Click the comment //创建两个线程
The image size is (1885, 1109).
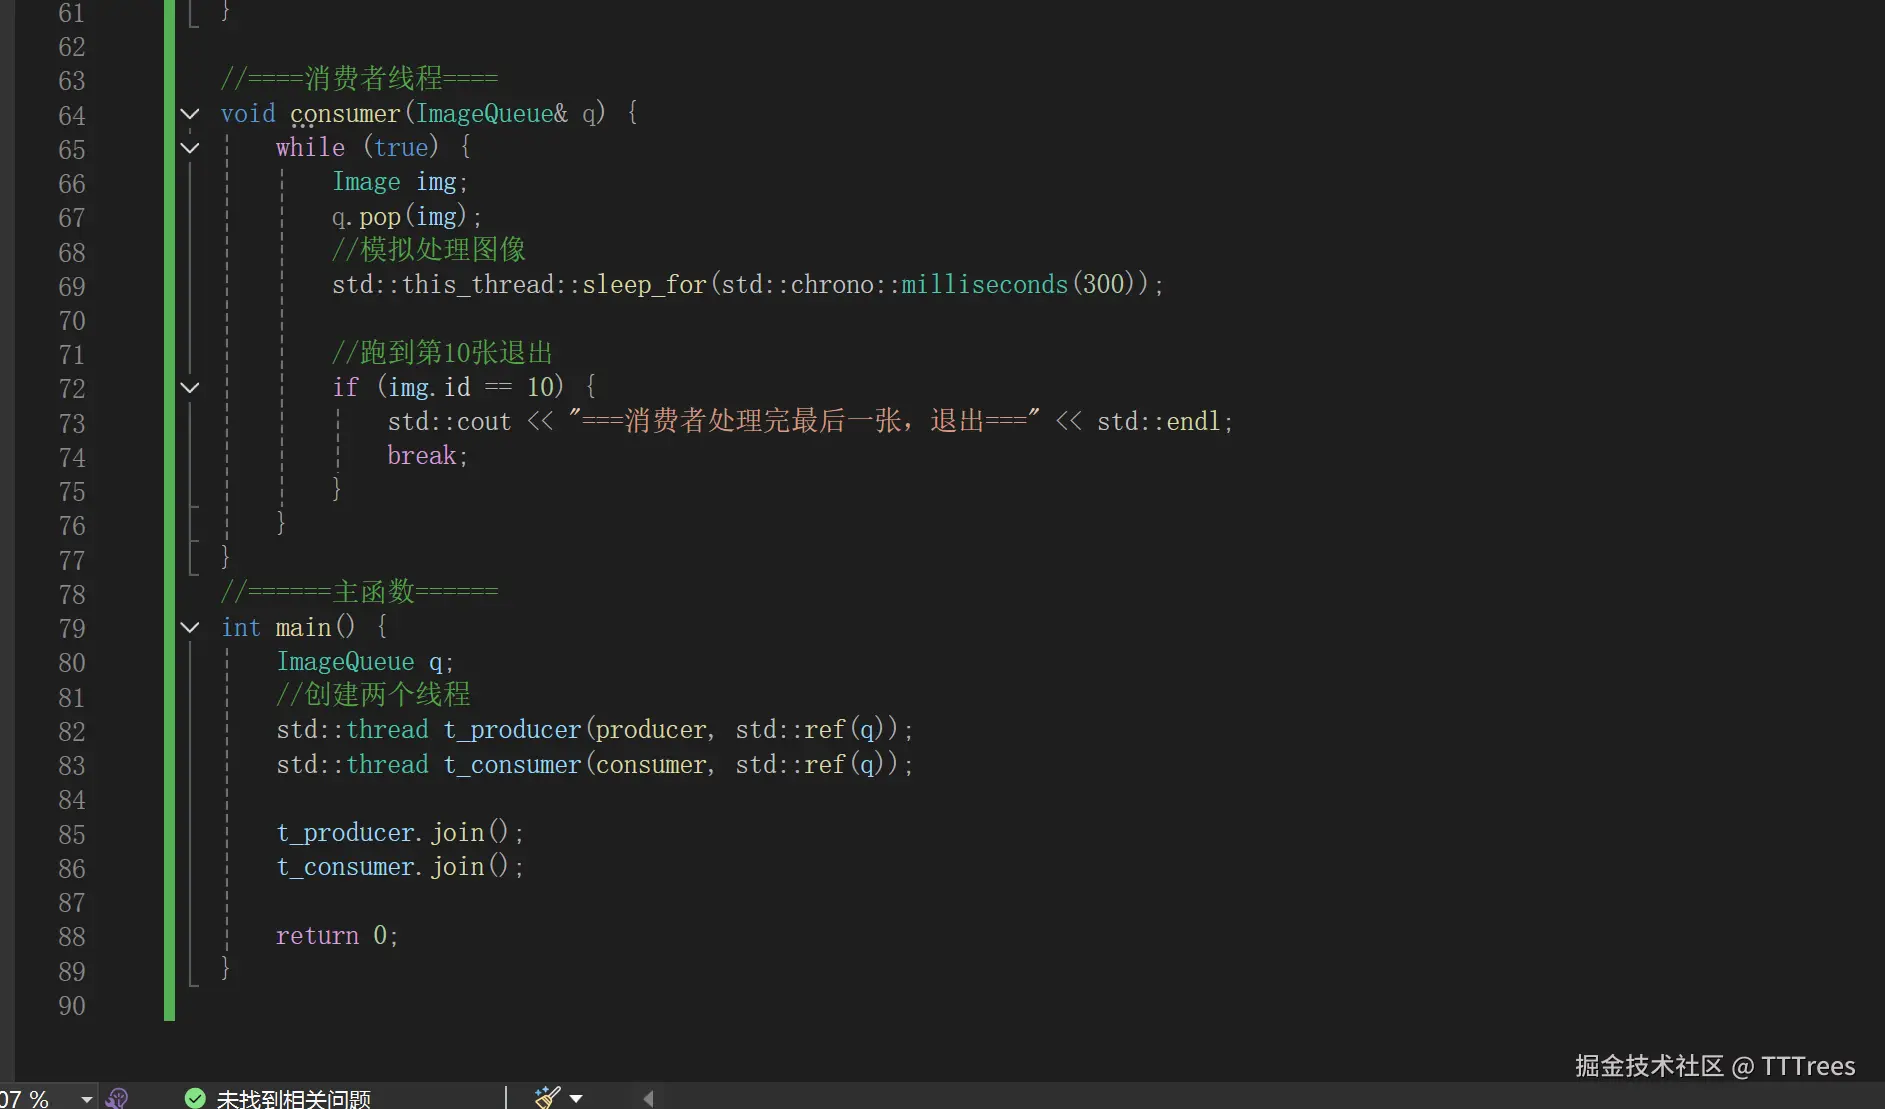pyautogui.click(x=373, y=695)
